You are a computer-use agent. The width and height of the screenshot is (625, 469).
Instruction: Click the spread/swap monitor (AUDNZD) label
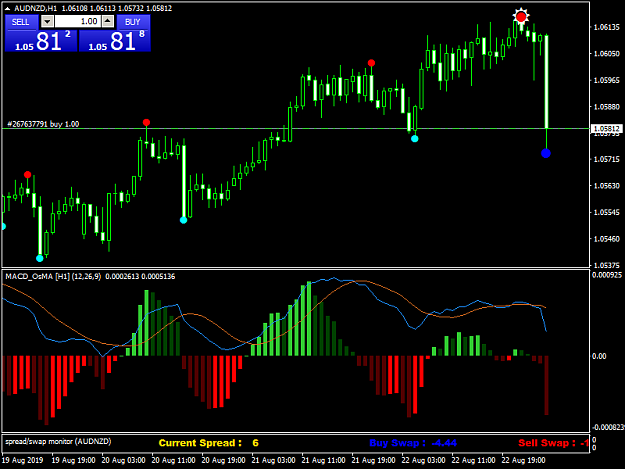(58, 442)
